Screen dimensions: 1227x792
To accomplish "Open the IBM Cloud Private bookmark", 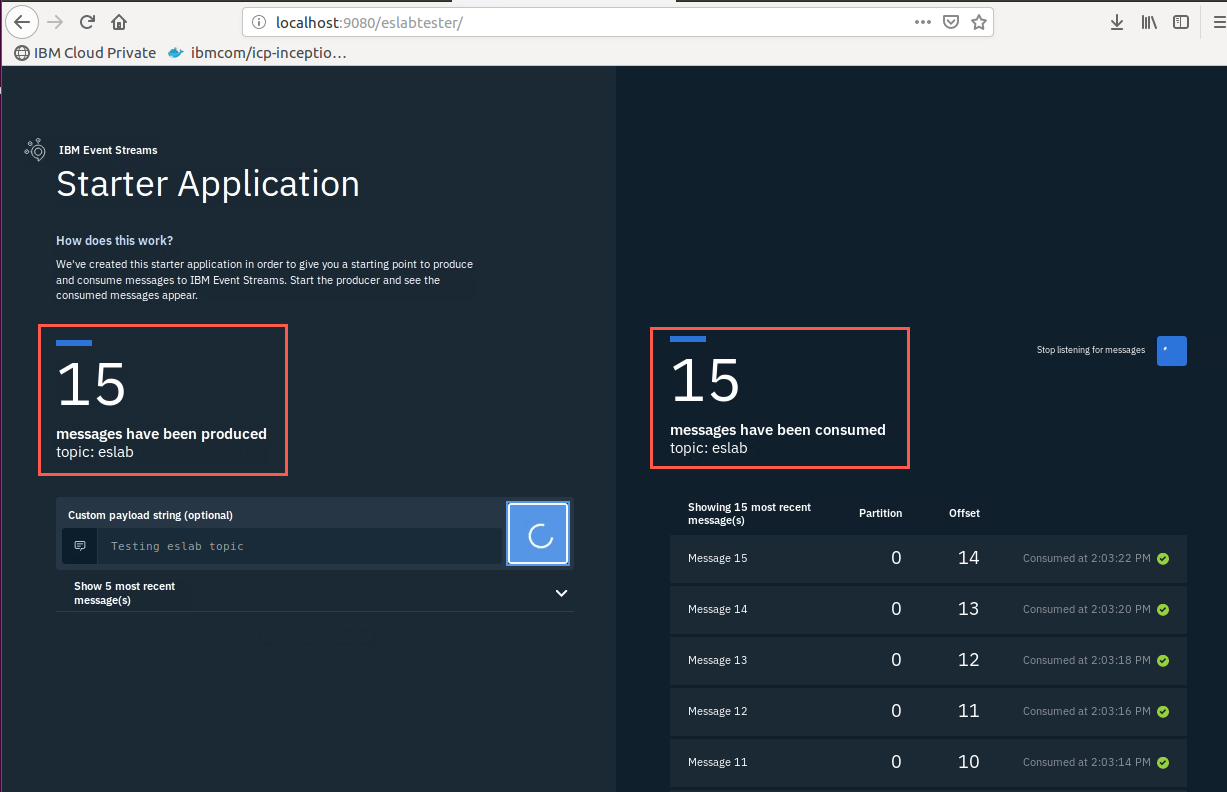I will tap(85, 53).
